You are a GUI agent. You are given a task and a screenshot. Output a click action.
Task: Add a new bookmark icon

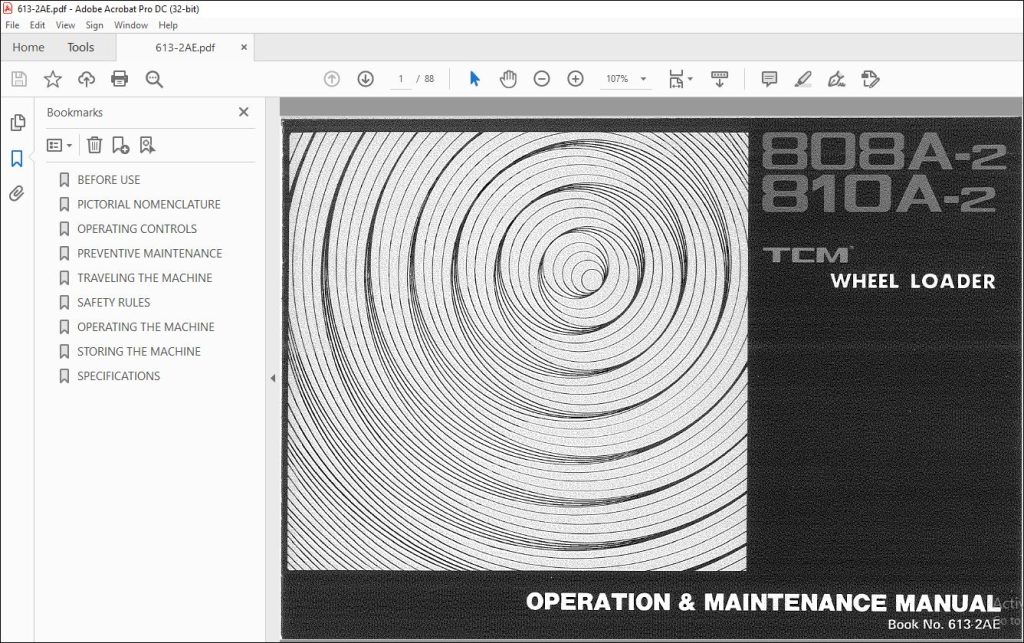120,145
